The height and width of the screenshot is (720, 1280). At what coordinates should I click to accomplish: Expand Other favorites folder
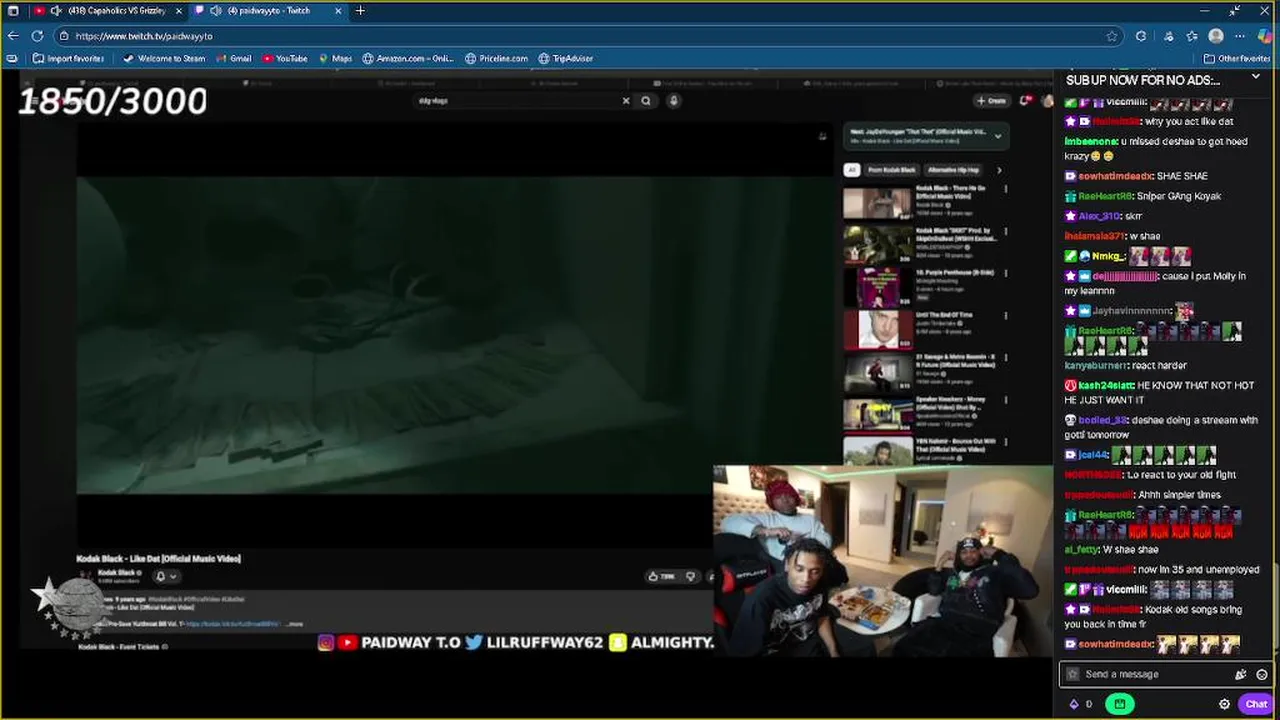pyautogui.click(x=1237, y=59)
